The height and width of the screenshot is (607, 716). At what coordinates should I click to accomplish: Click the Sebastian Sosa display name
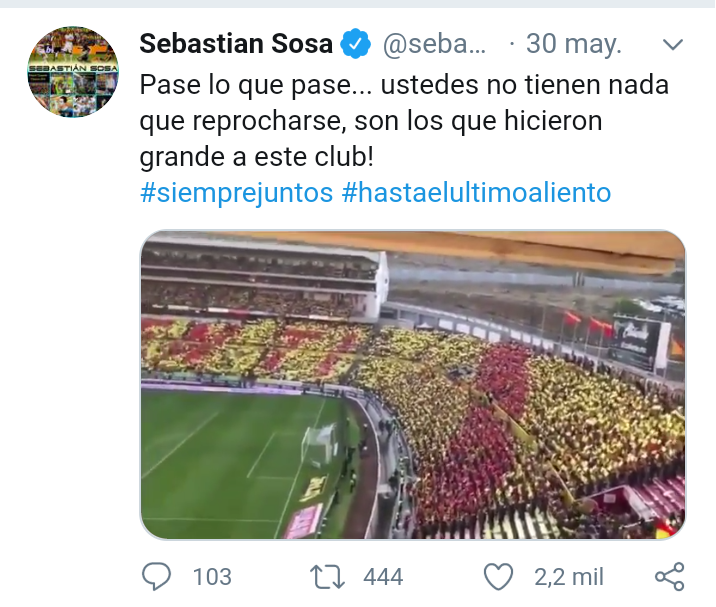(237, 44)
